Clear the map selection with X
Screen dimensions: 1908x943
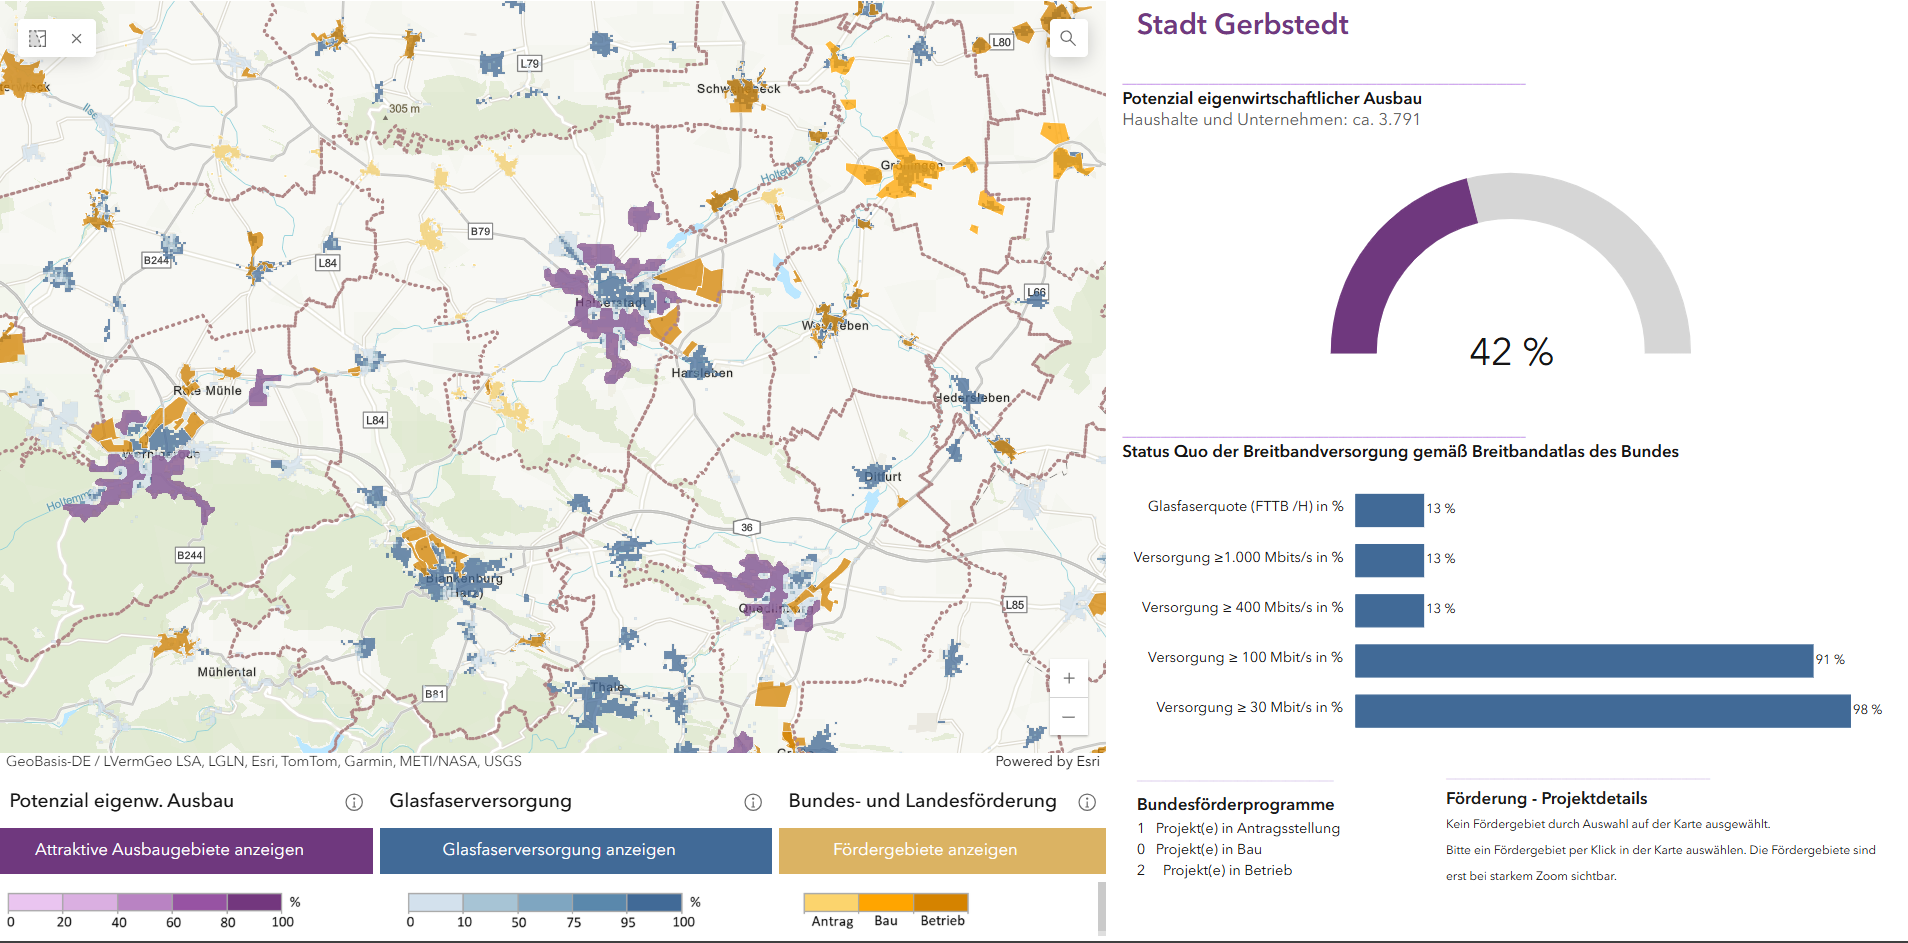(x=77, y=38)
